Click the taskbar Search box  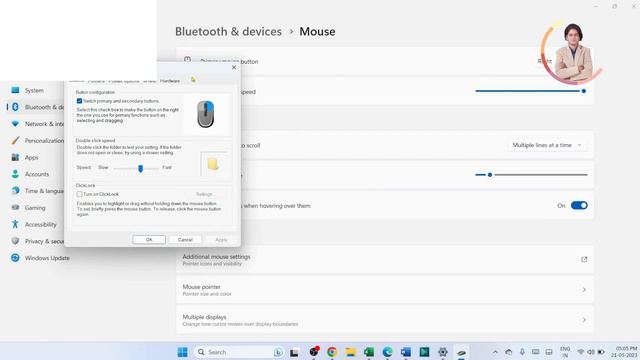click(239, 352)
